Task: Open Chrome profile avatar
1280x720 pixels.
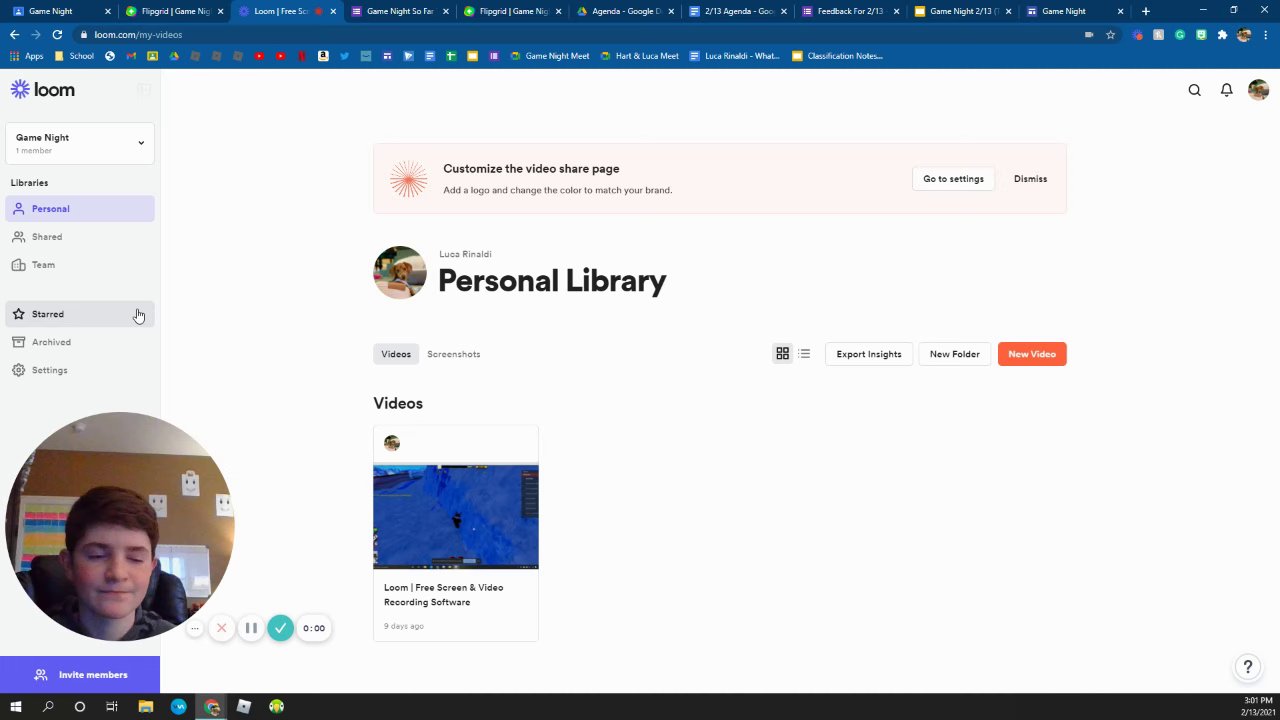Action: (1244, 35)
